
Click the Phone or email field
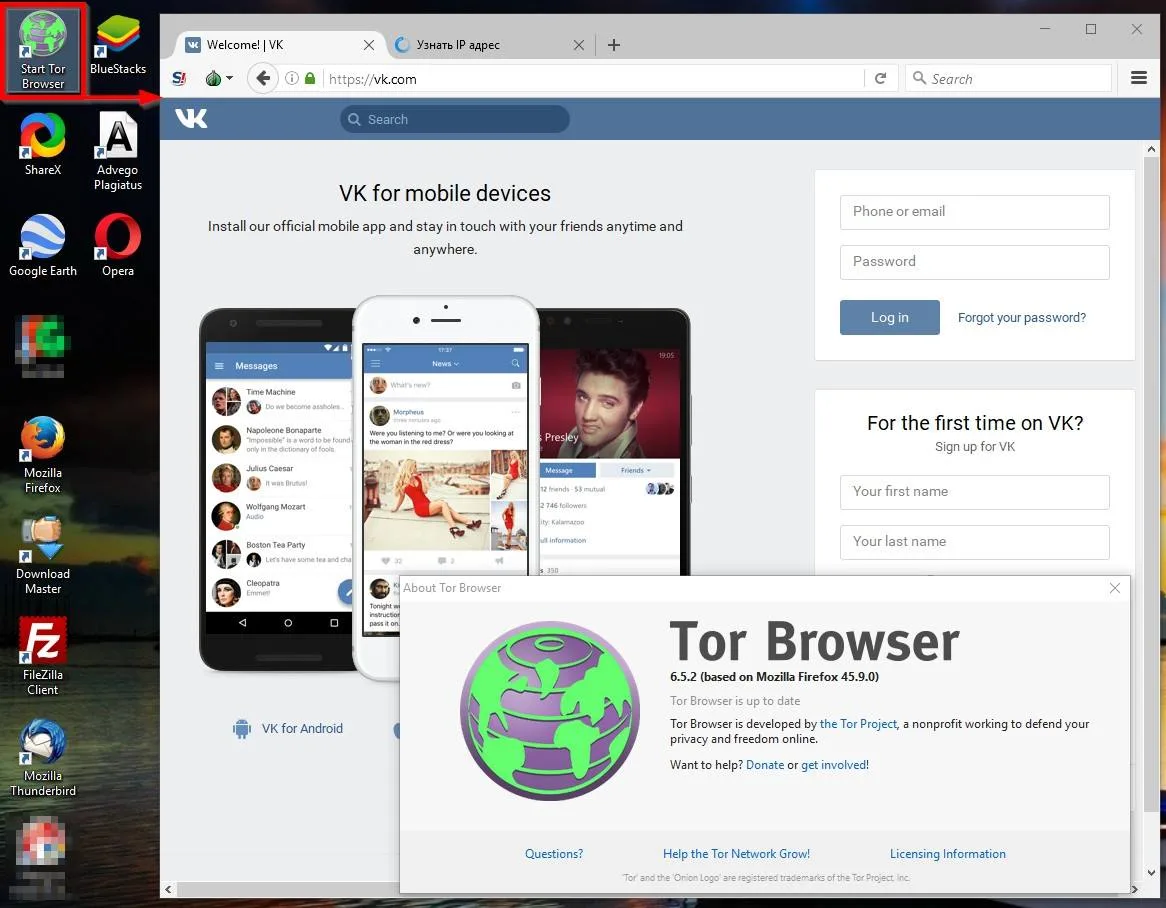[x=974, y=212]
